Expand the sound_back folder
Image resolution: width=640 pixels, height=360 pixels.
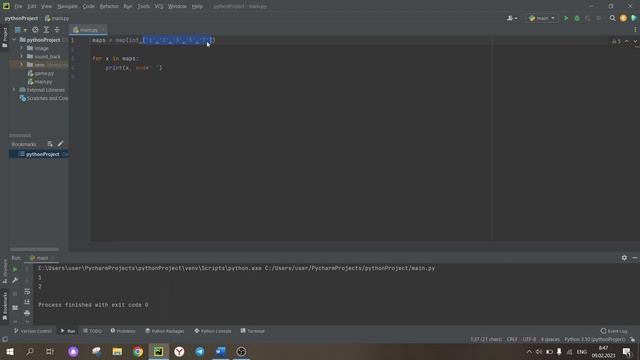coord(22,56)
